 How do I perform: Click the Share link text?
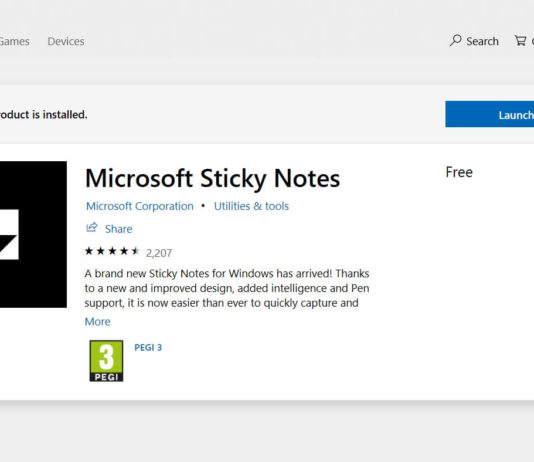point(119,229)
